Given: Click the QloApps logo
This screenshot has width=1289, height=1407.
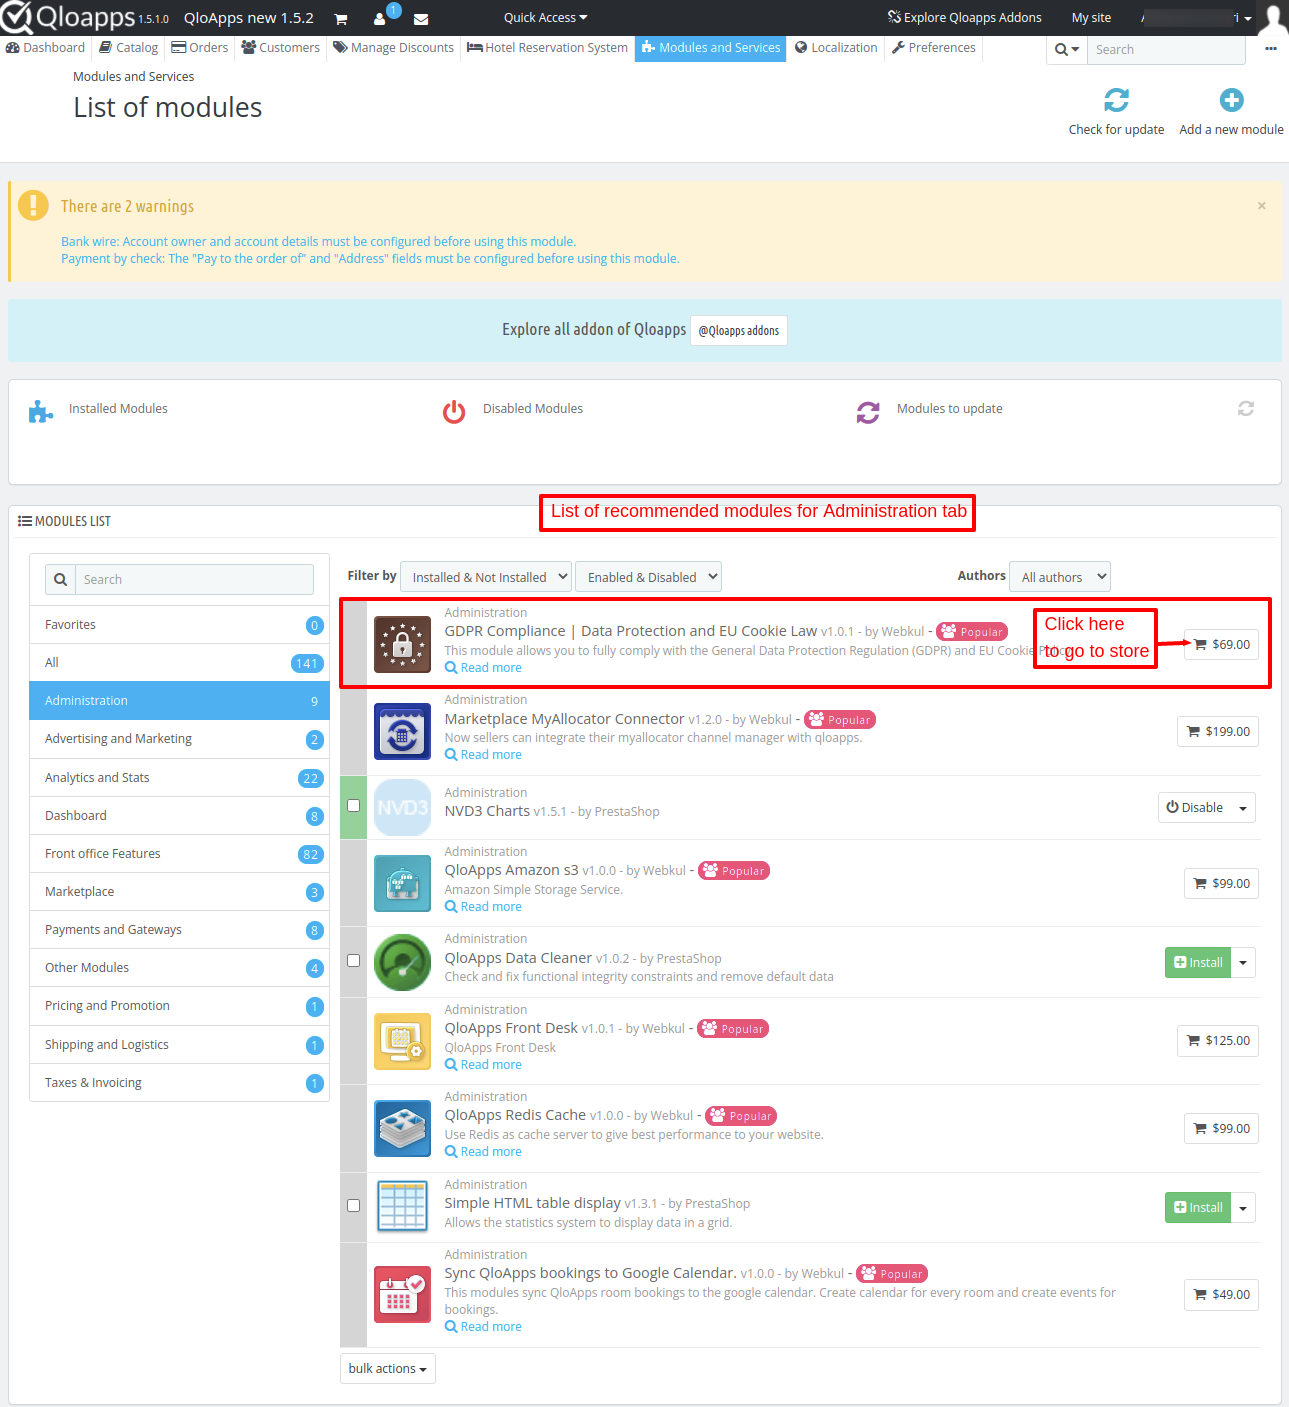Looking at the screenshot, I should [x=70, y=16].
